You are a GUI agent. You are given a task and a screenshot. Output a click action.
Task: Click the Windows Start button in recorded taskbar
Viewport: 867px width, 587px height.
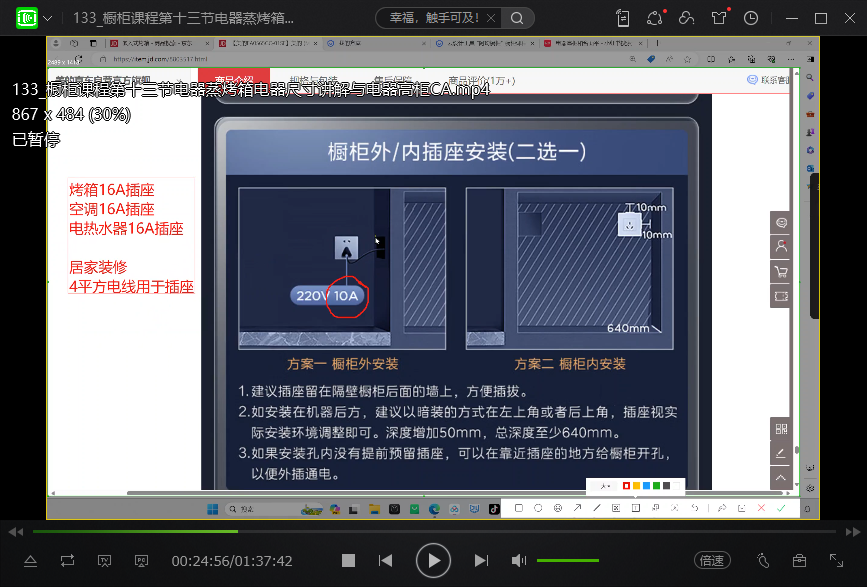coord(212,509)
